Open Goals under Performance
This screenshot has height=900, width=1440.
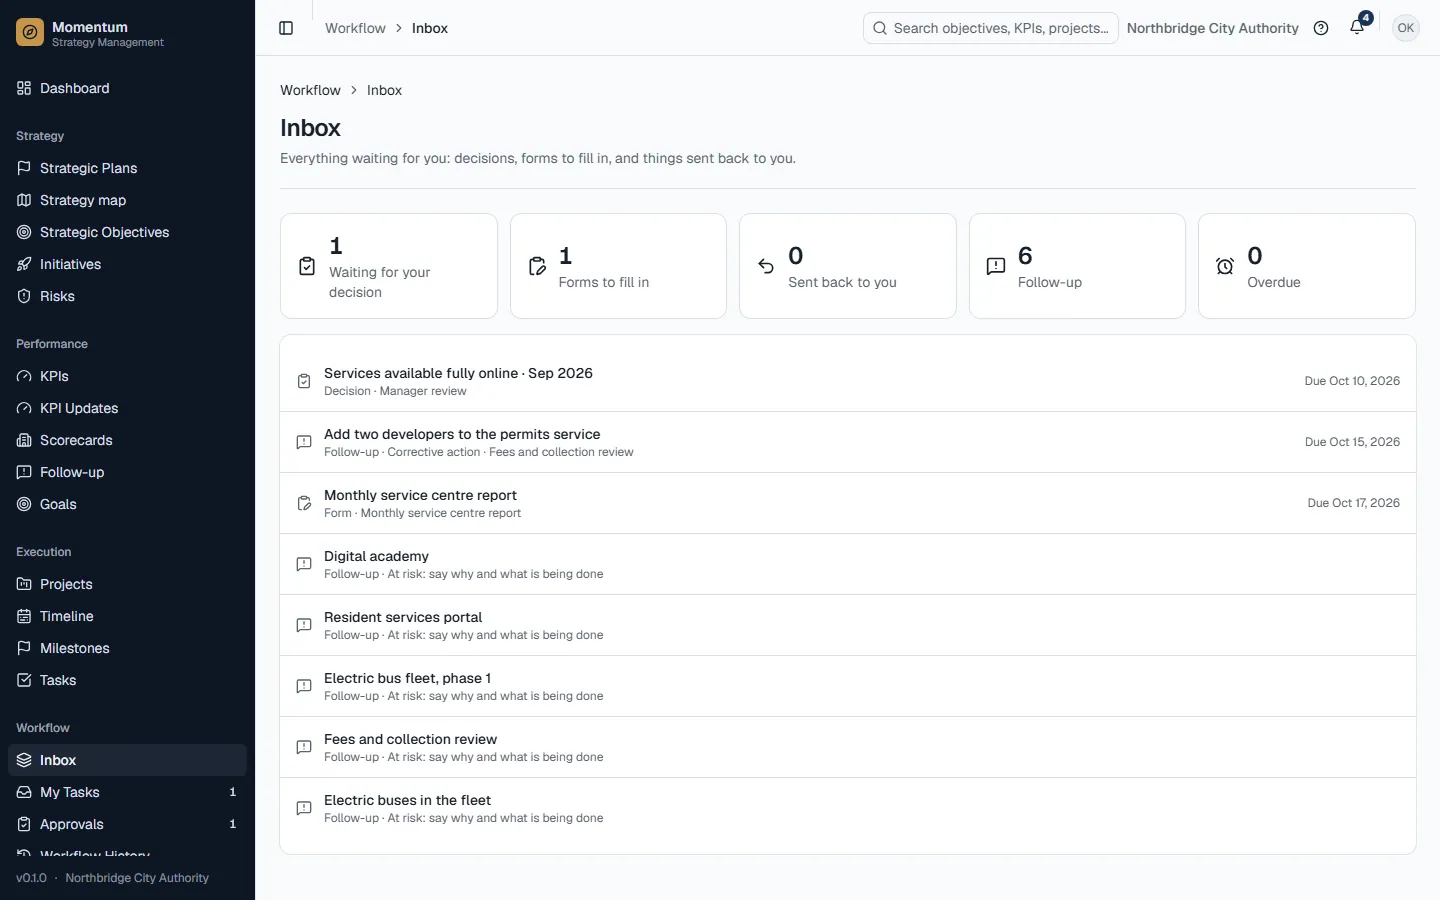(x=127, y=504)
